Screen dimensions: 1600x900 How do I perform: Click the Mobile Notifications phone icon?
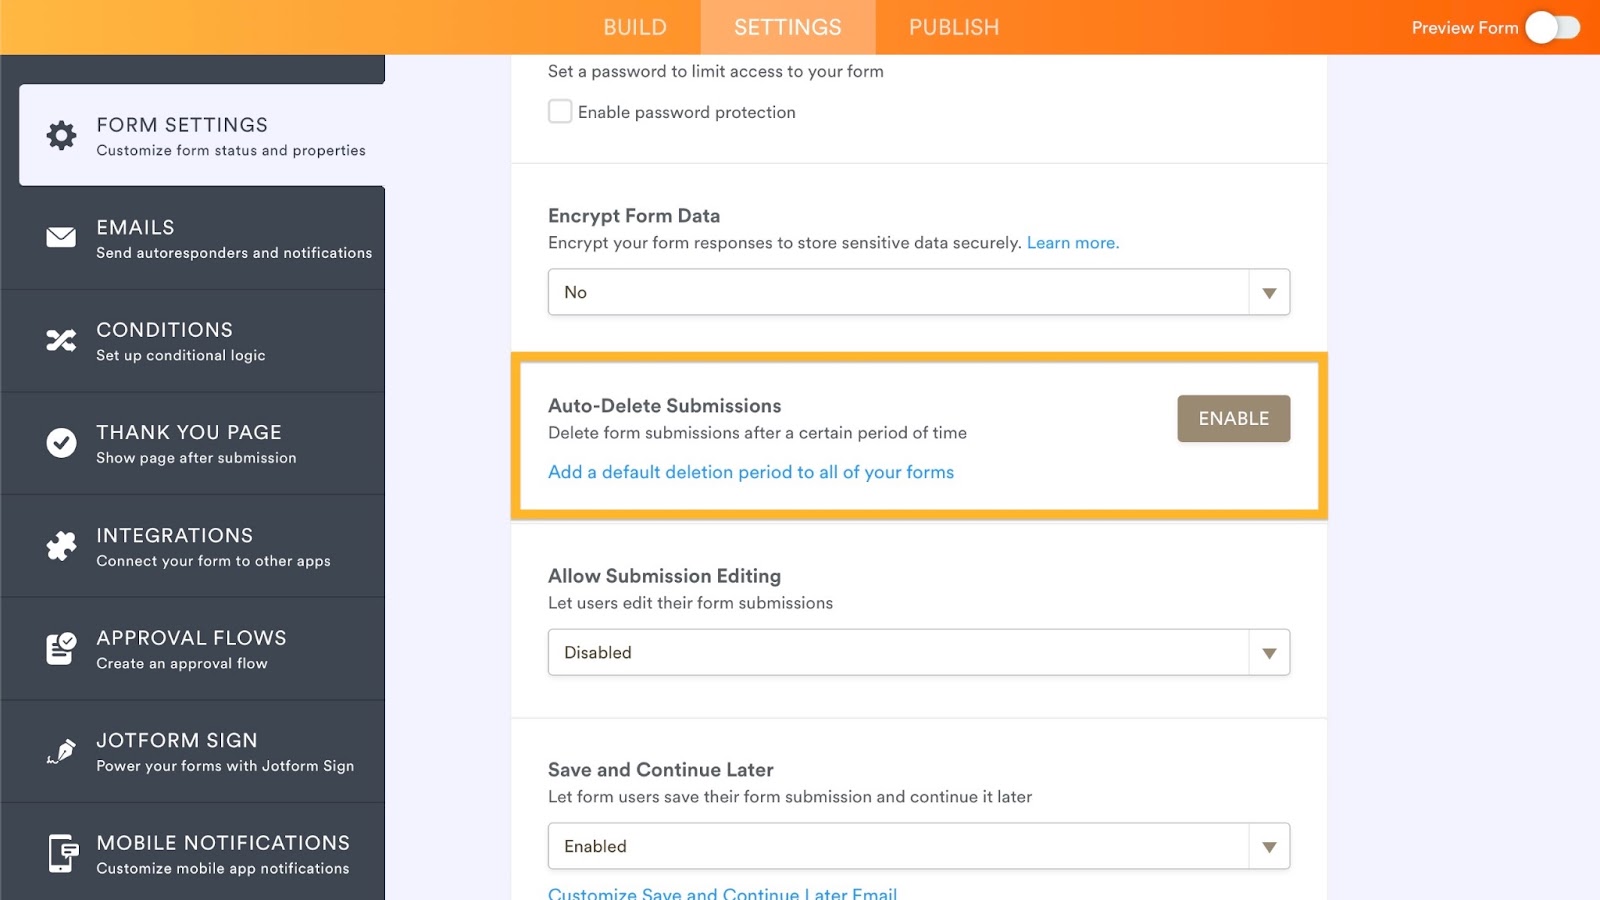[x=62, y=854]
